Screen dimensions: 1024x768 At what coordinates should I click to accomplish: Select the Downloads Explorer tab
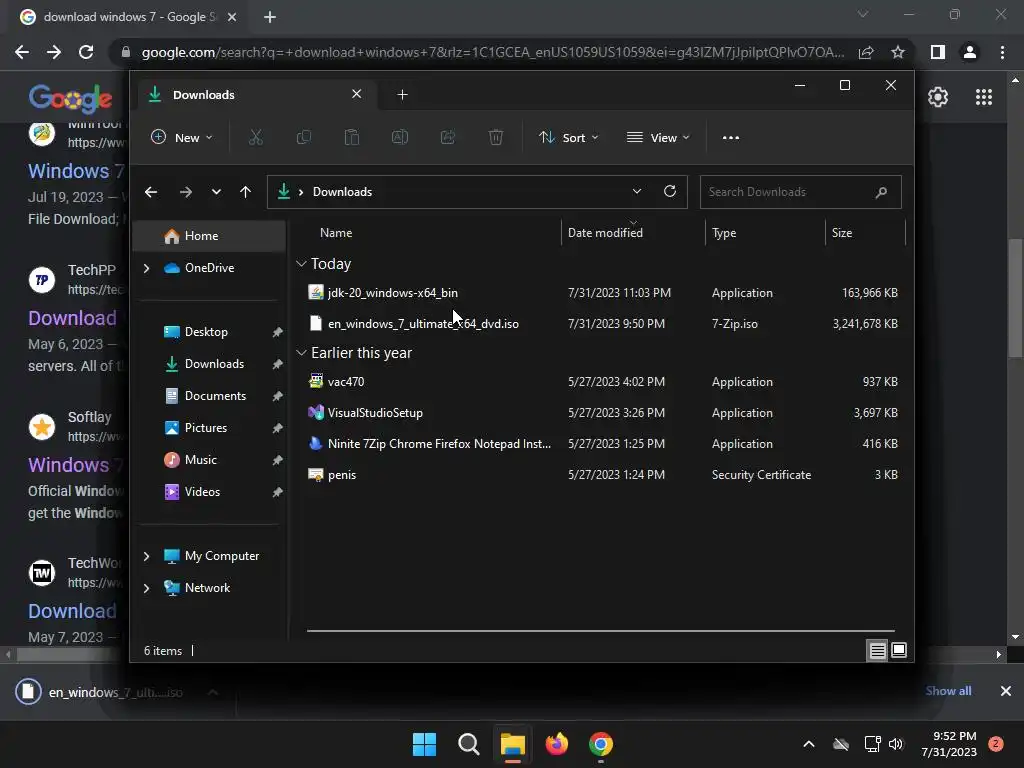255,95
